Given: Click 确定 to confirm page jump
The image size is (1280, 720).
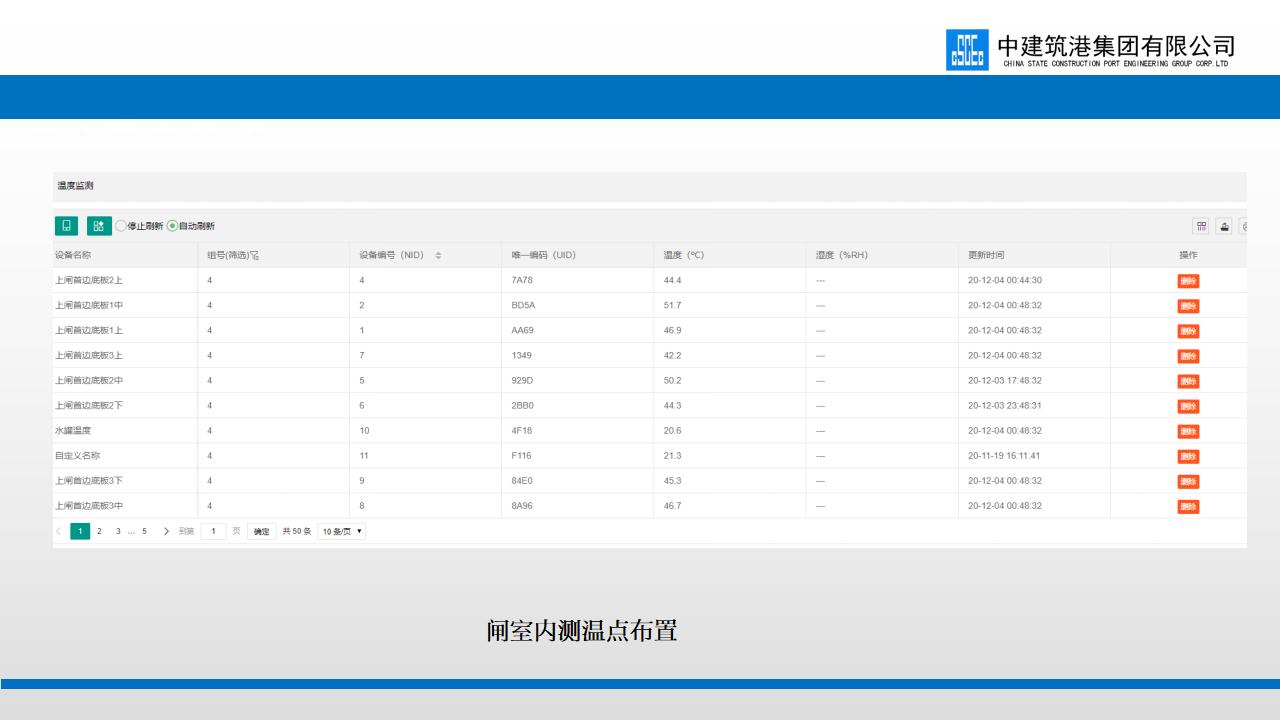Looking at the screenshot, I should 261,532.
